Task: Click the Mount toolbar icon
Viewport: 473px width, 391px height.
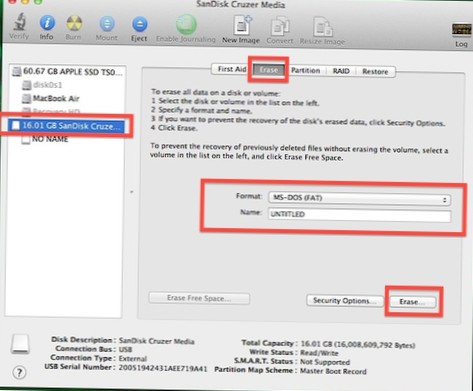Action: [107, 24]
